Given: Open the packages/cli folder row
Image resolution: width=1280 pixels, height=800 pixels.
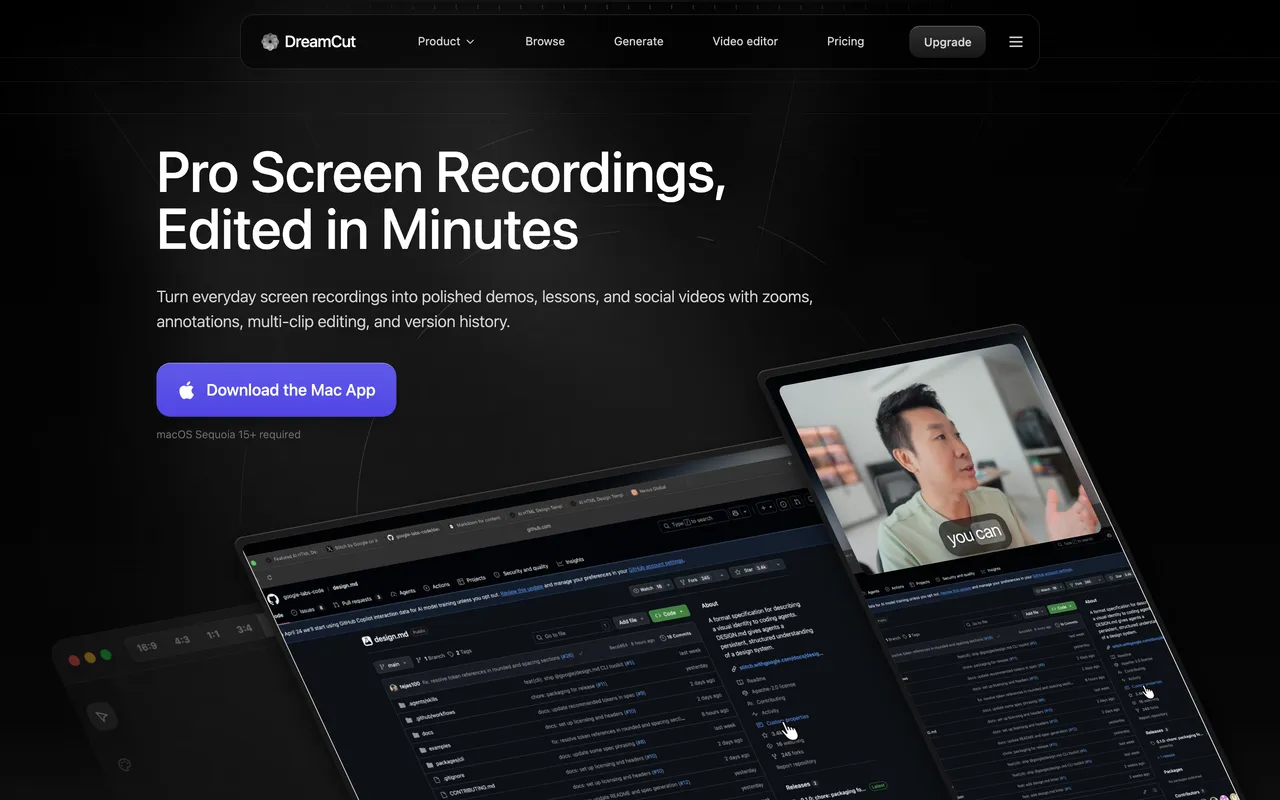Looking at the screenshot, I should 445,762.
